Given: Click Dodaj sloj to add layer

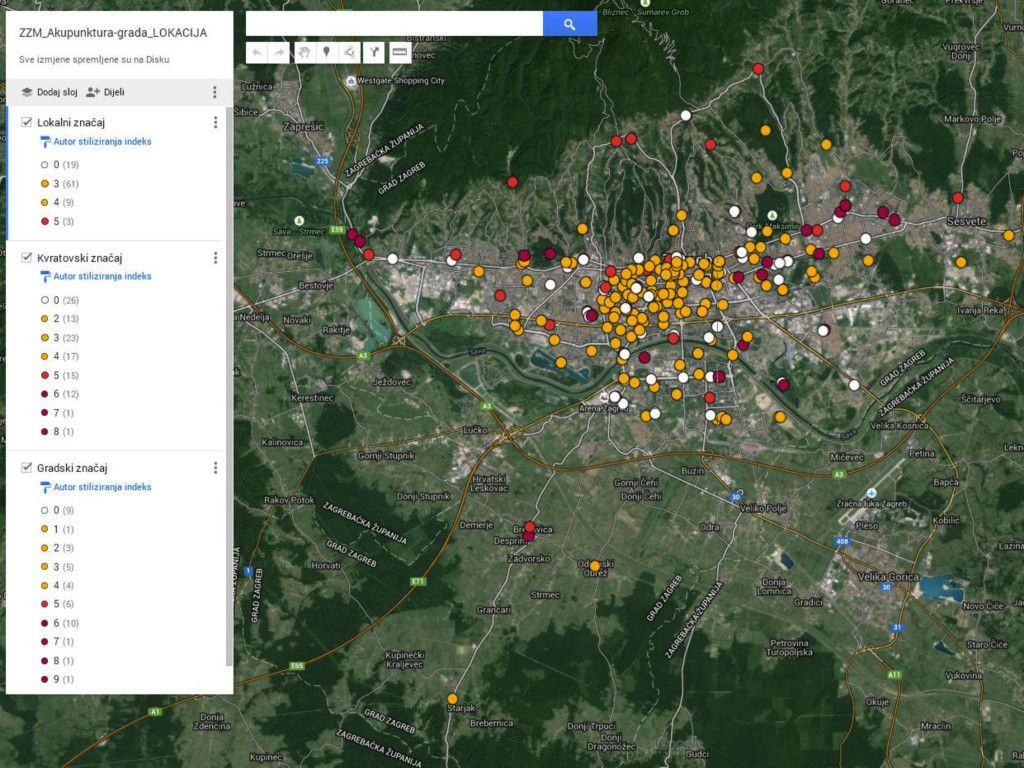Looking at the screenshot, I should (x=50, y=92).
